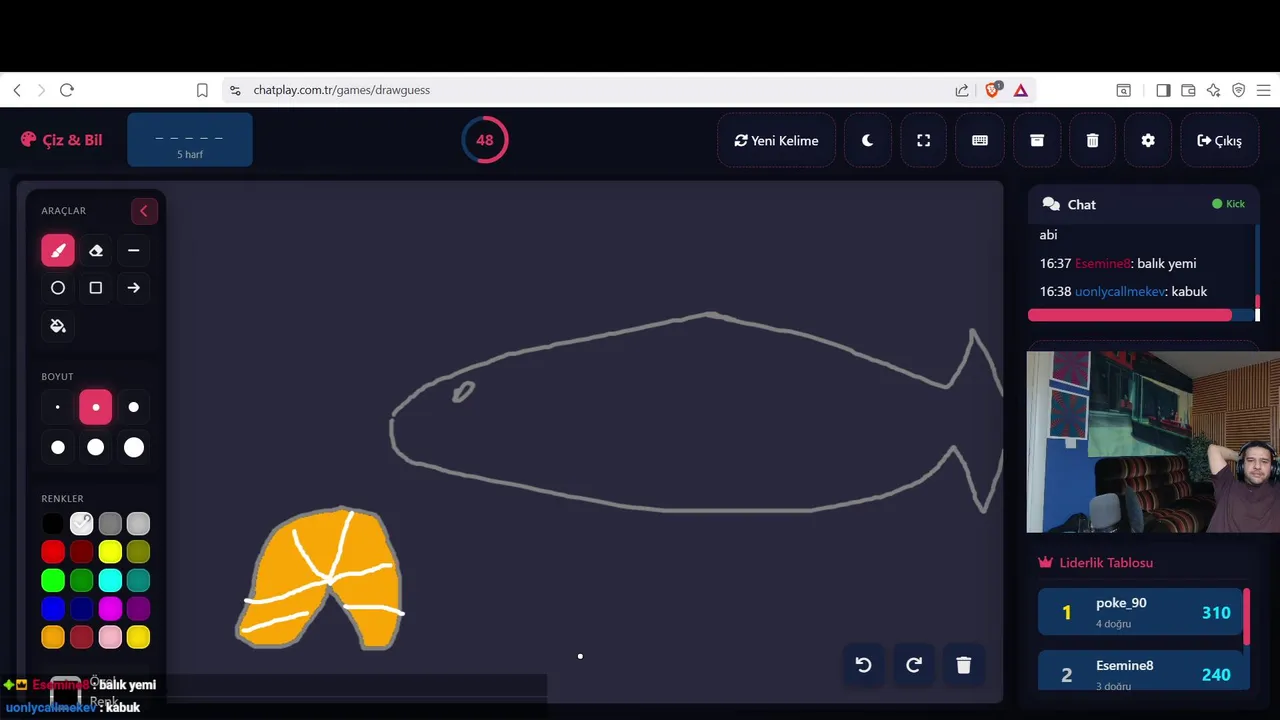Select poke_90 leaderboard entry

[1140, 612]
